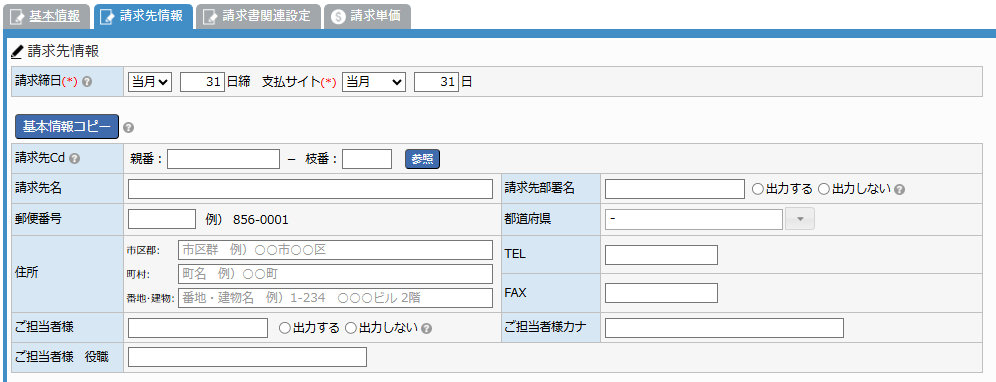Select 出力しない for 請求先部署名

click(823, 189)
